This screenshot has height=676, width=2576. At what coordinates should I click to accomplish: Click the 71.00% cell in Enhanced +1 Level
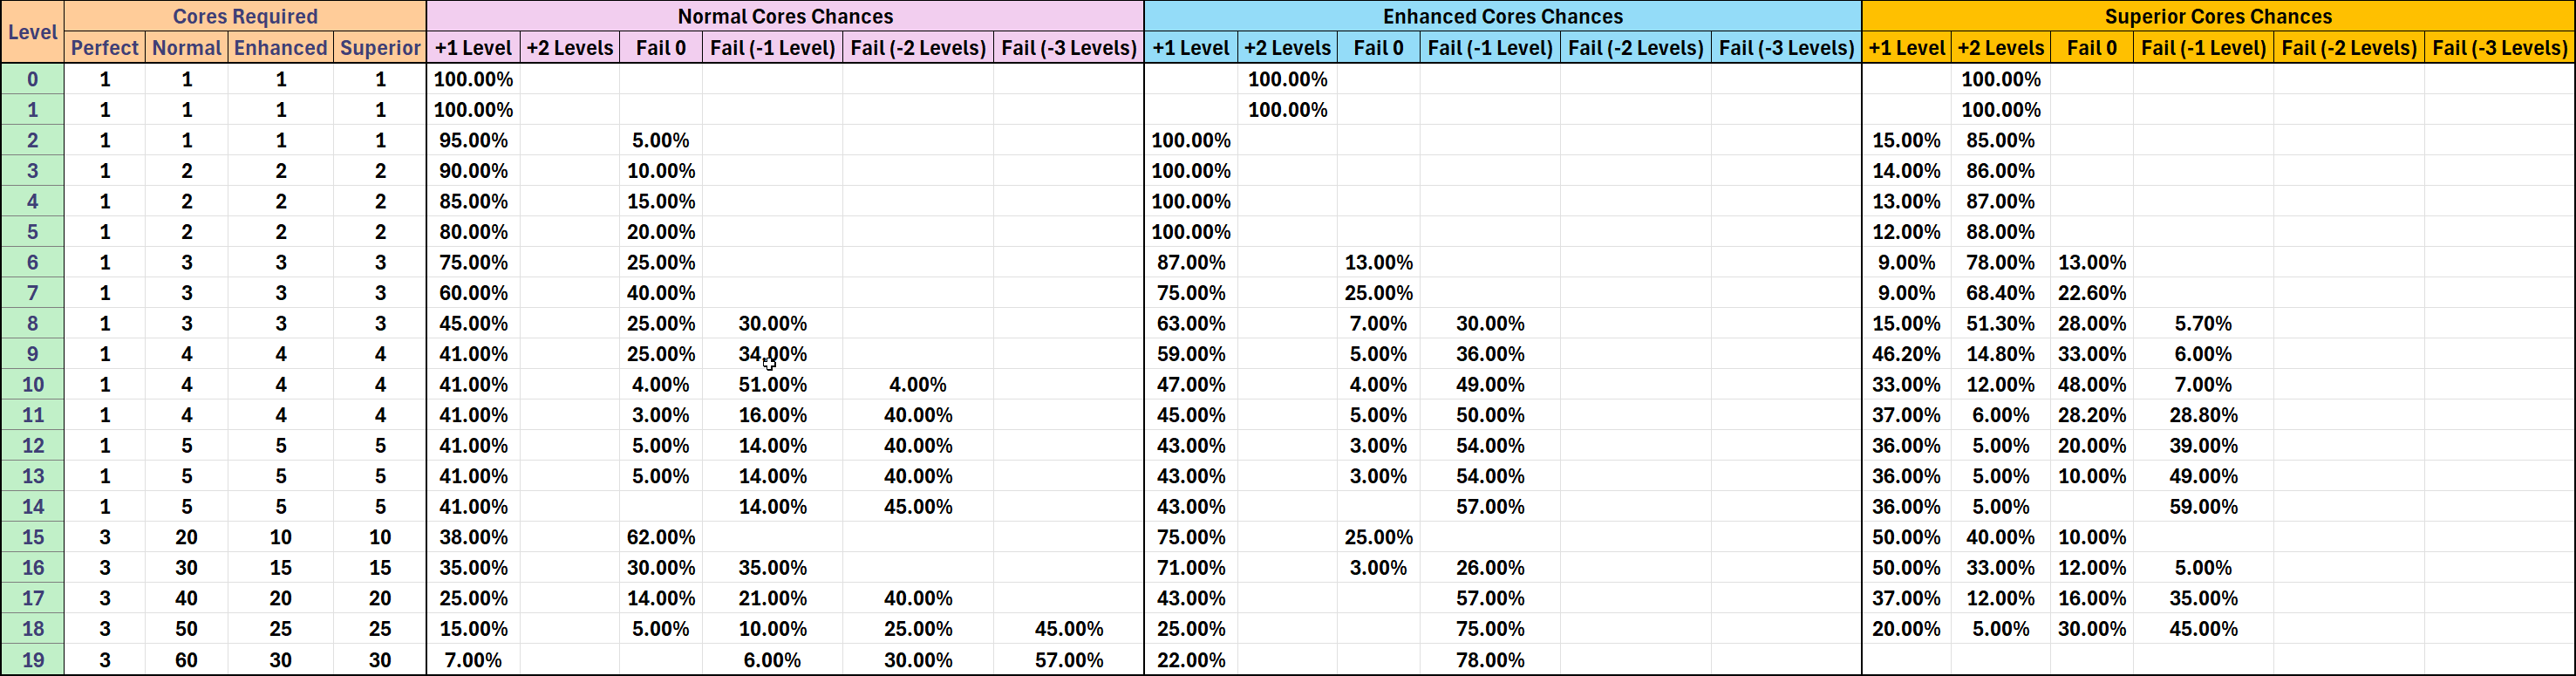[1190, 568]
